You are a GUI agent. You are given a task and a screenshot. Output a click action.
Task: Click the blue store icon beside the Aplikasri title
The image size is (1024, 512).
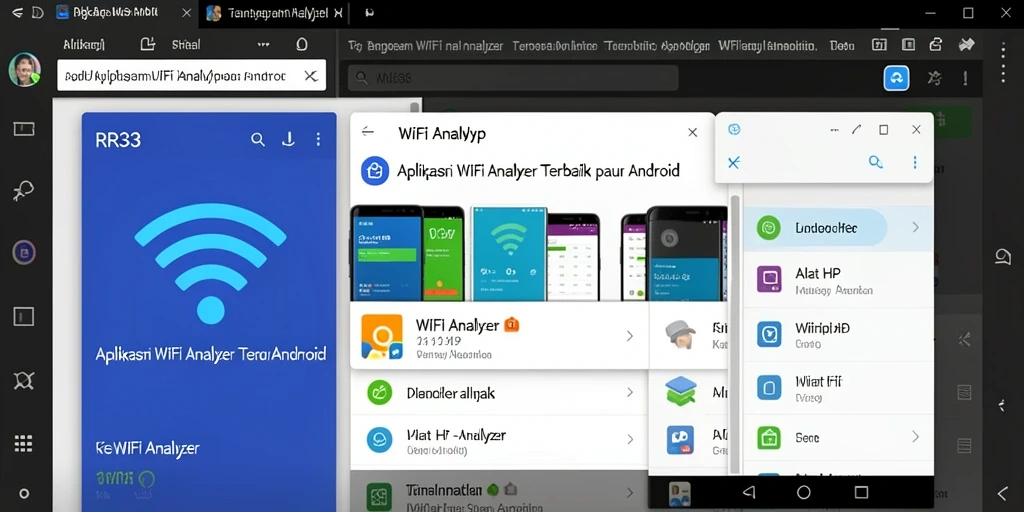(x=375, y=171)
